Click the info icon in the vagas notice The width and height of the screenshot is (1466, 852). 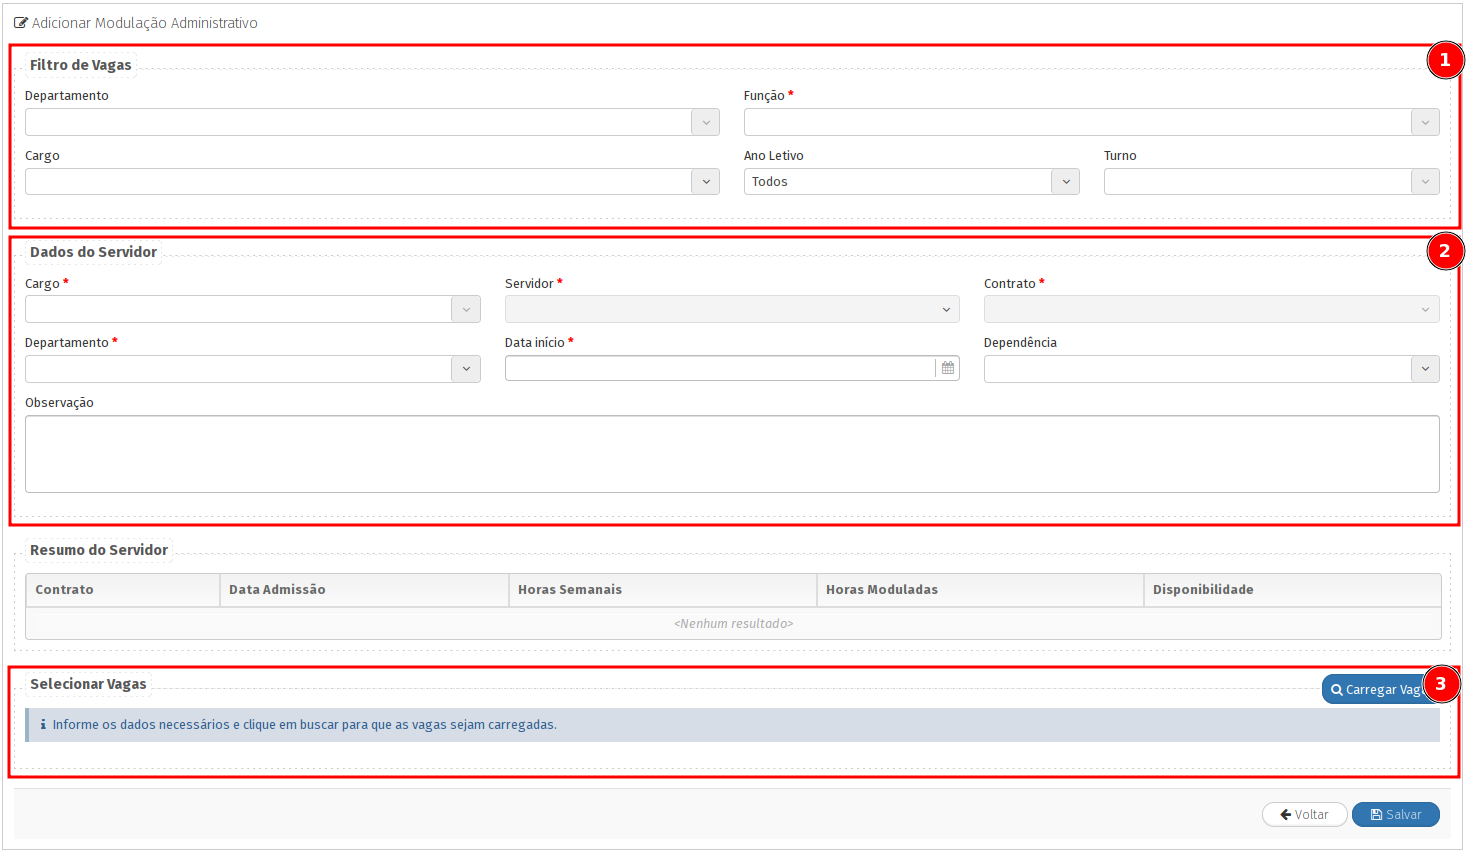[43, 725]
